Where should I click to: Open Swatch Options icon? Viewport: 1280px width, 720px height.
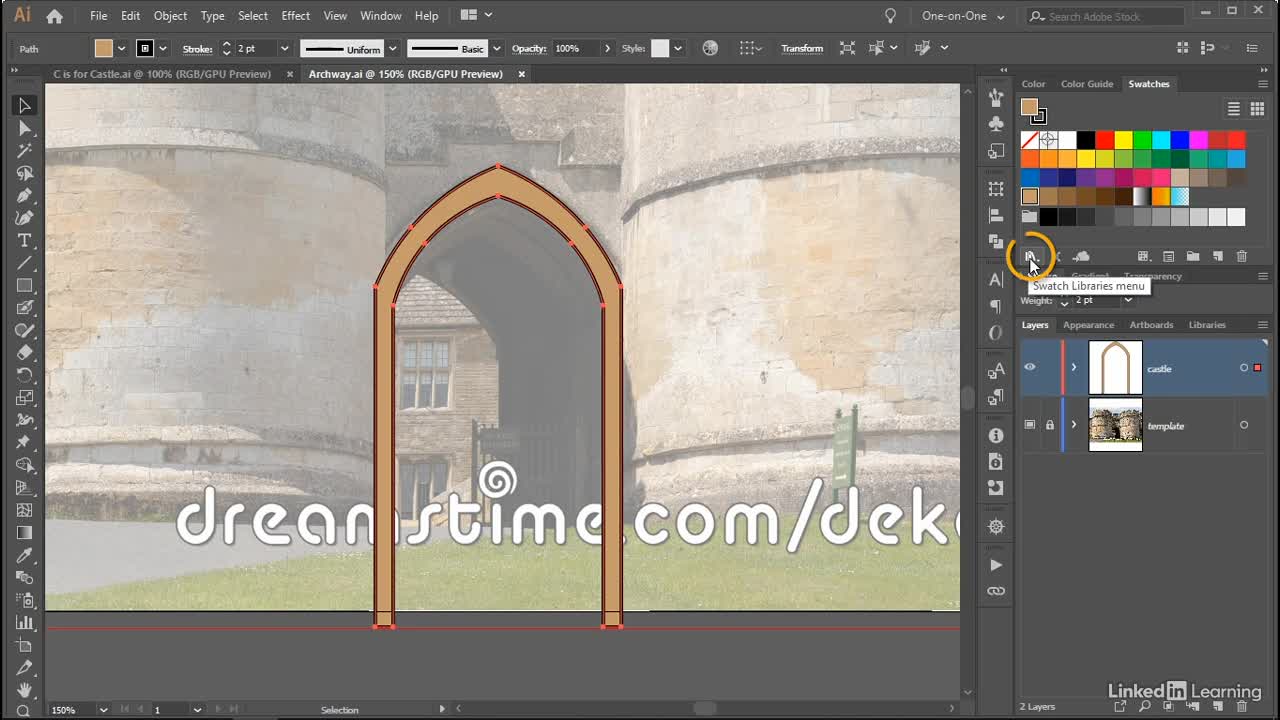(1168, 257)
